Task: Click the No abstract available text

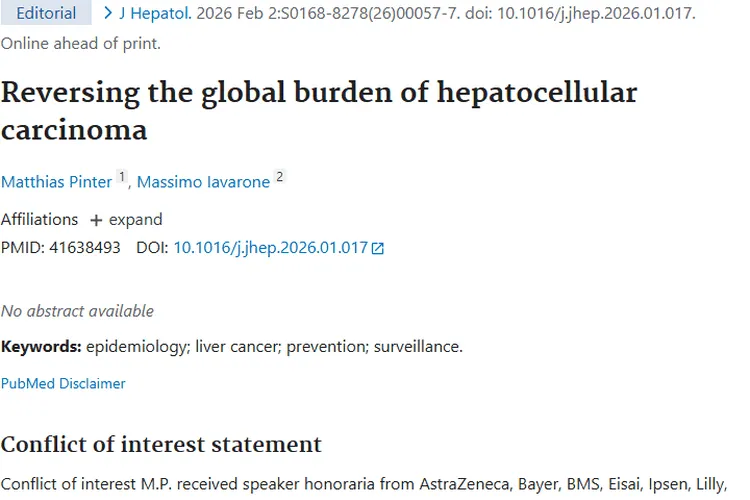Action: pyautogui.click(x=77, y=311)
